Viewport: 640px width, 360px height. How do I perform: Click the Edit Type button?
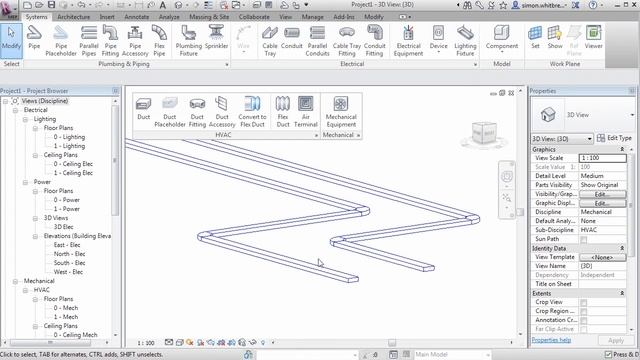coord(614,138)
